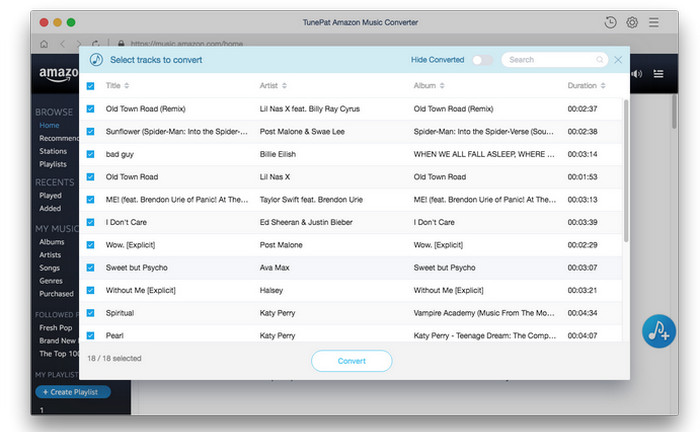Uncheck the Pearl track checkbox
The height and width of the screenshot is (433, 700).
pyautogui.click(x=91, y=336)
